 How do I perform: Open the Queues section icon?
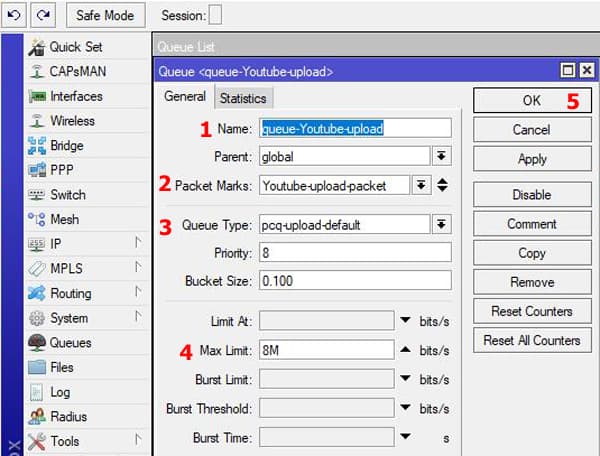(37, 343)
